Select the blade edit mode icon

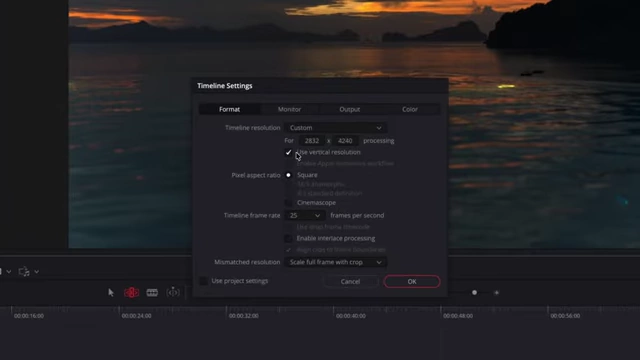[x=152, y=292]
